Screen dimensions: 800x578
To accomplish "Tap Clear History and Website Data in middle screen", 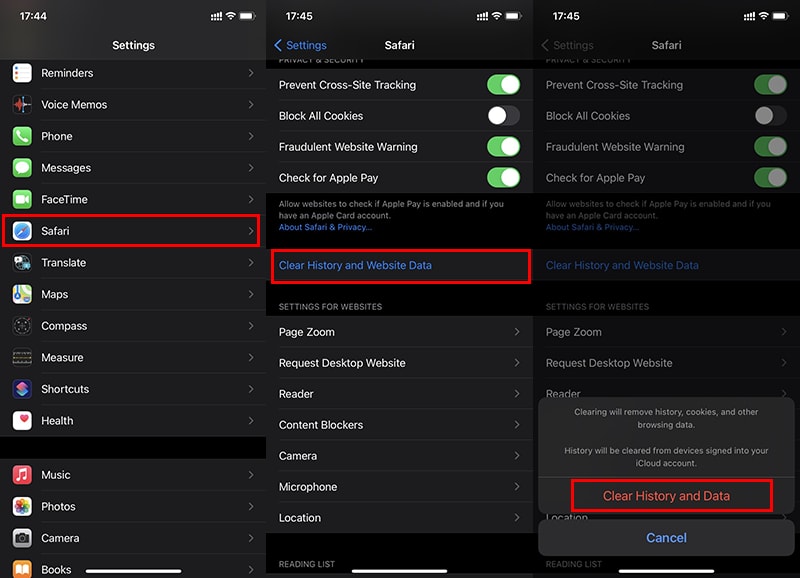I will 401,266.
